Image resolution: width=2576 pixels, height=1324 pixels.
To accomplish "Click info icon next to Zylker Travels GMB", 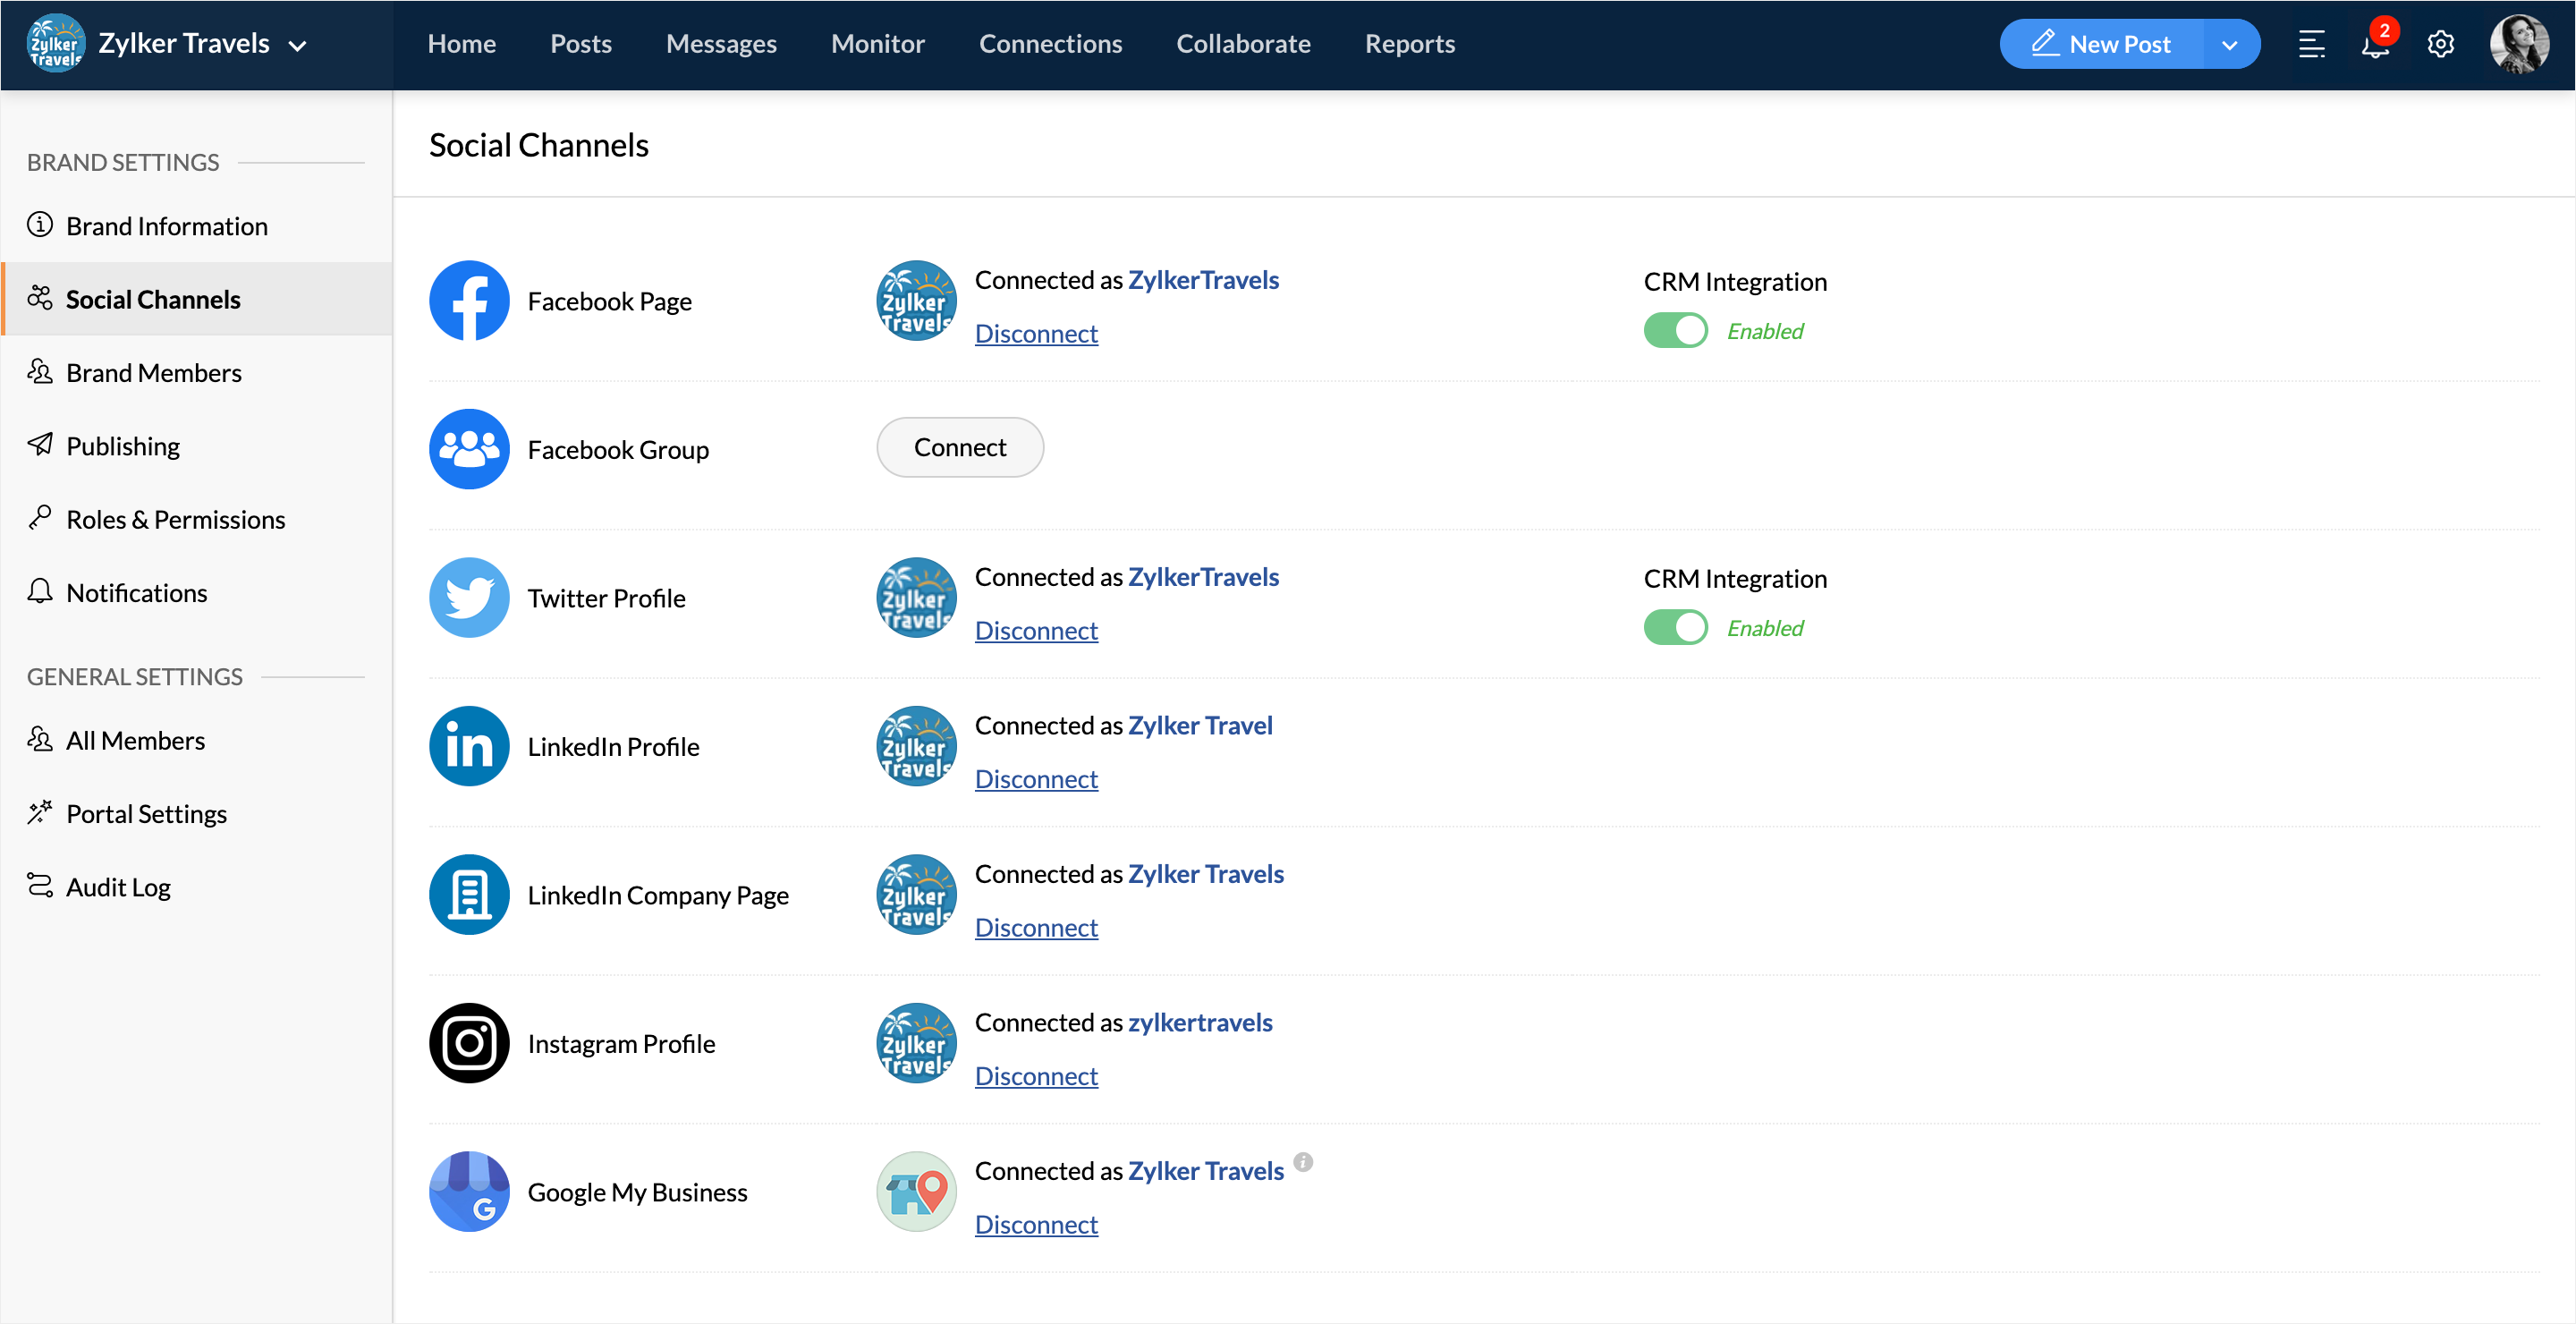I will tap(1303, 1162).
